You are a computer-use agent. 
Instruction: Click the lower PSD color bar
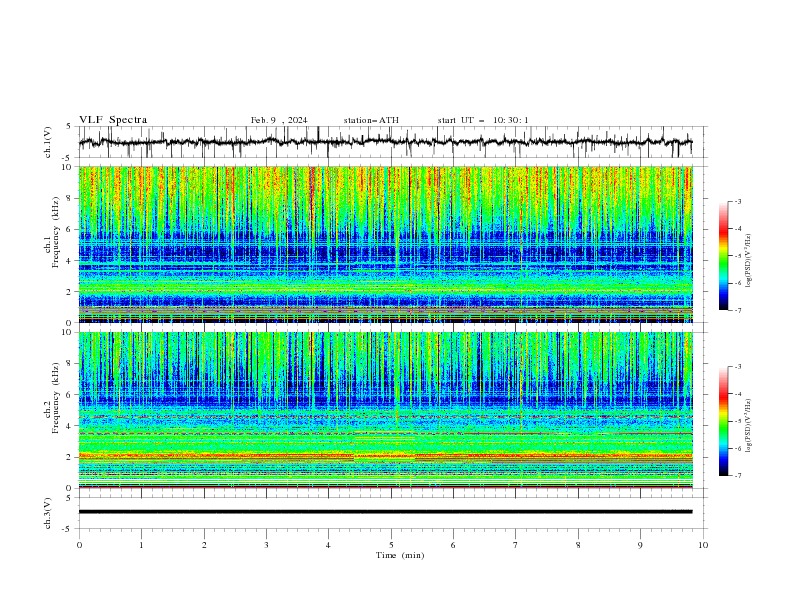click(724, 421)
